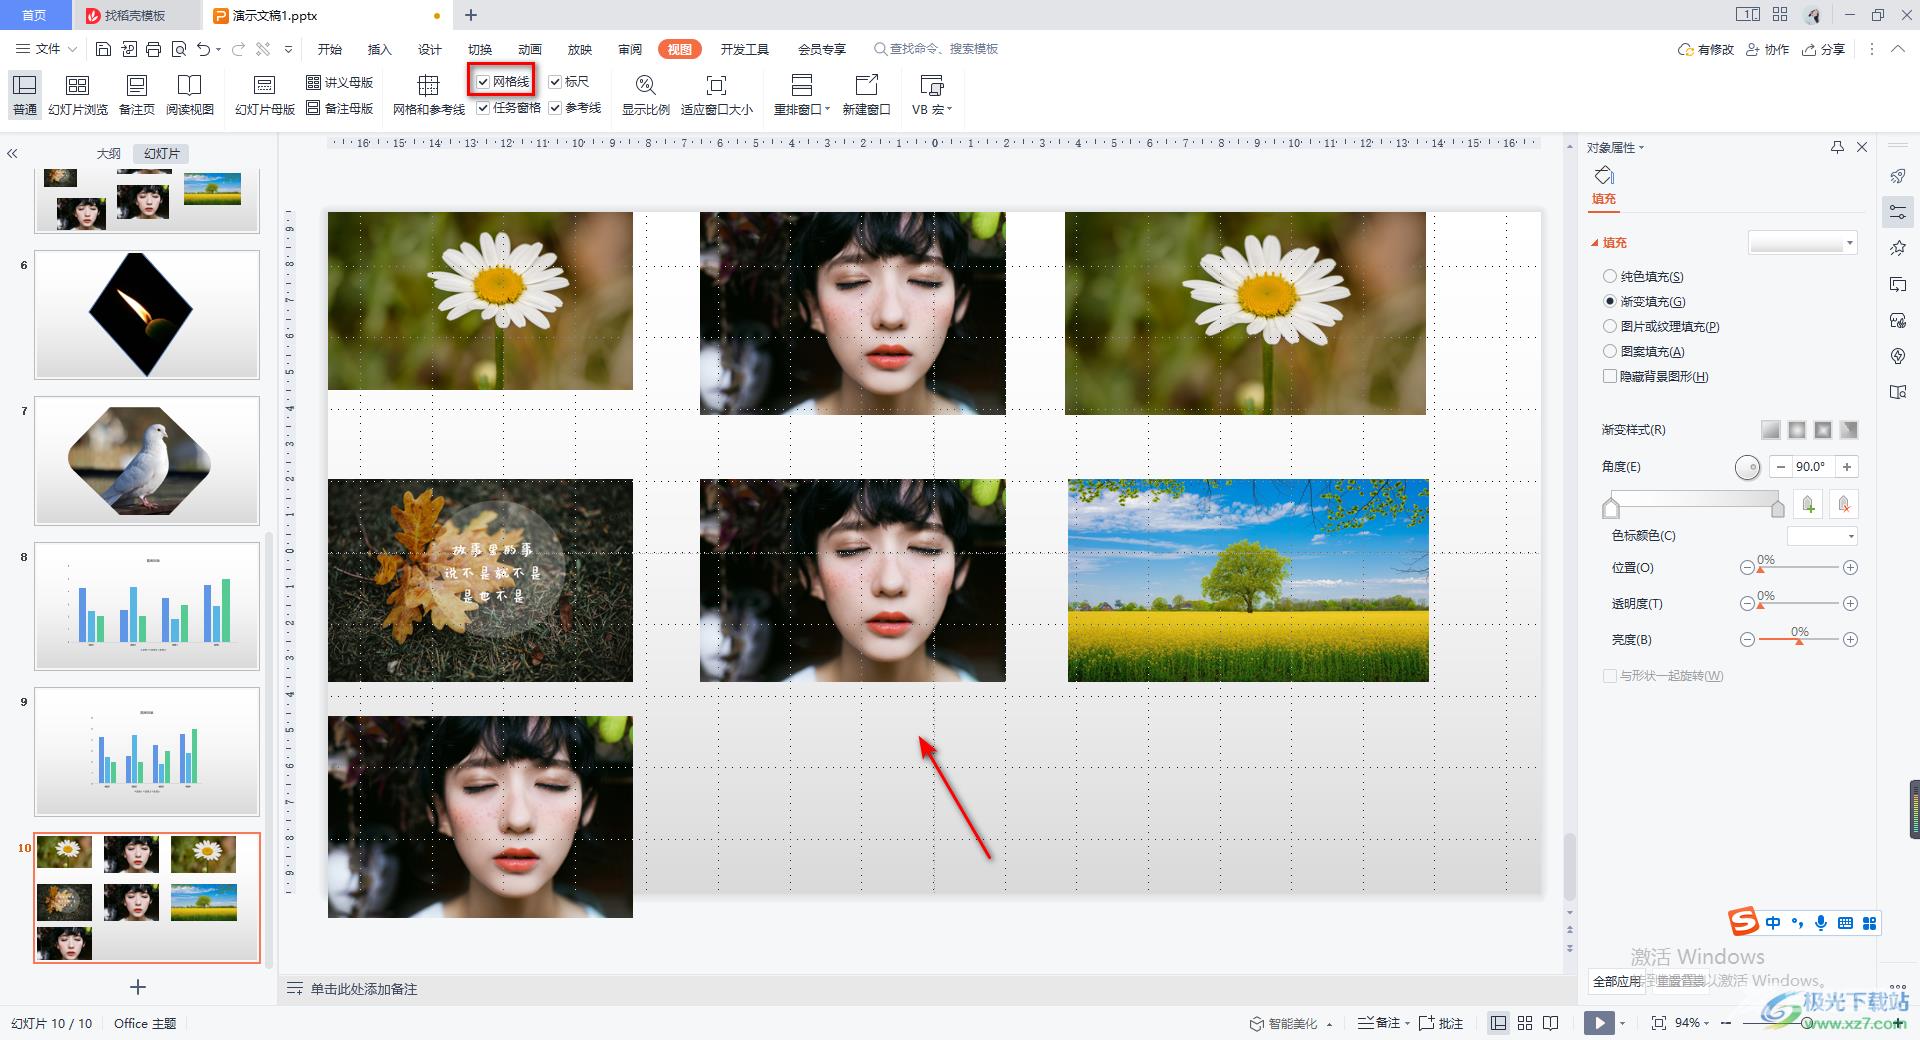Click Fit to Window size
1920x1040 pixels.
717,95
